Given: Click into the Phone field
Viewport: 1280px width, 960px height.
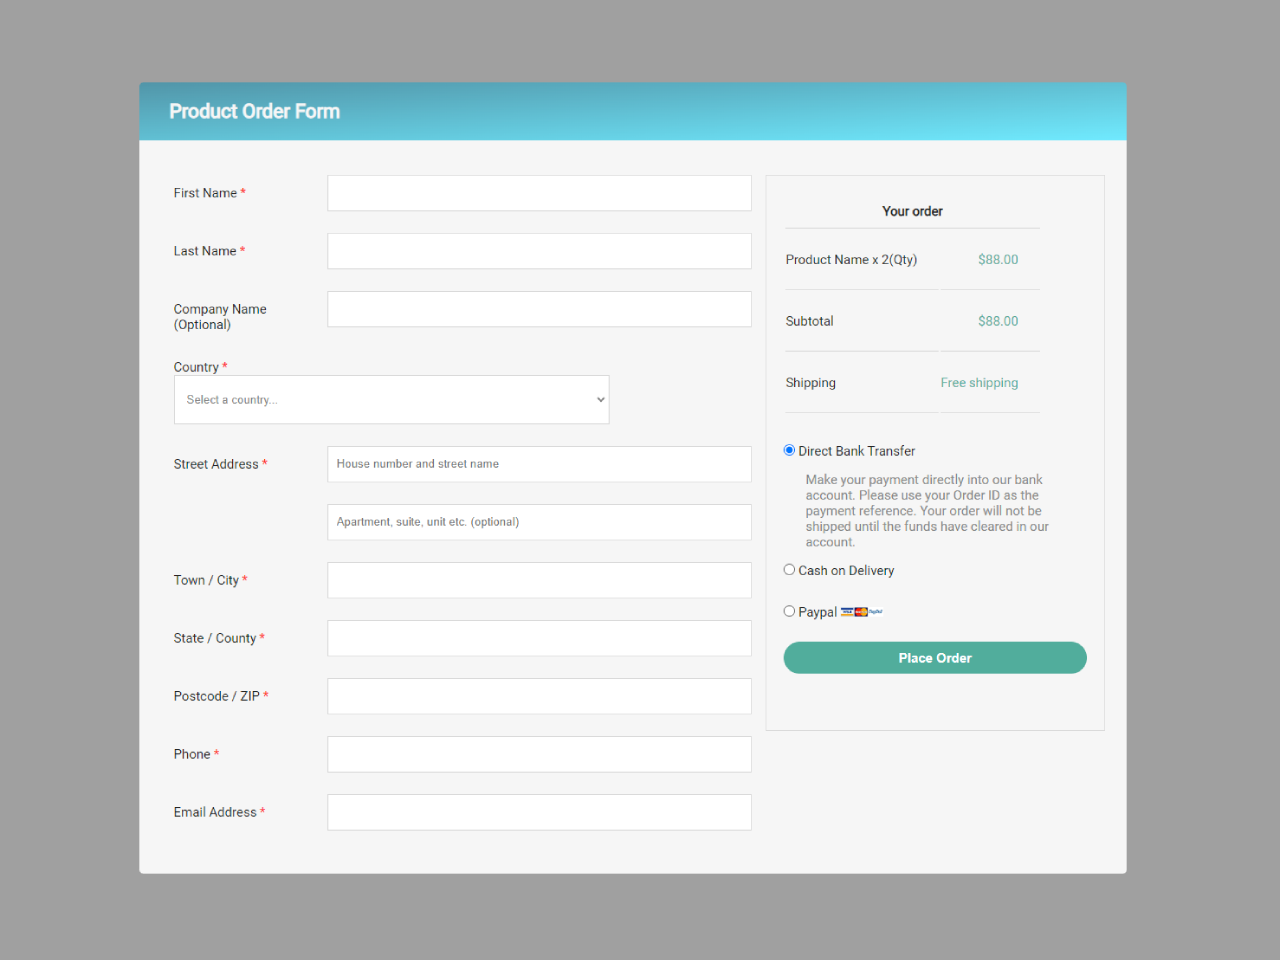Looking at the screenshot, I should pyautogui.click(x=539, y=754).
